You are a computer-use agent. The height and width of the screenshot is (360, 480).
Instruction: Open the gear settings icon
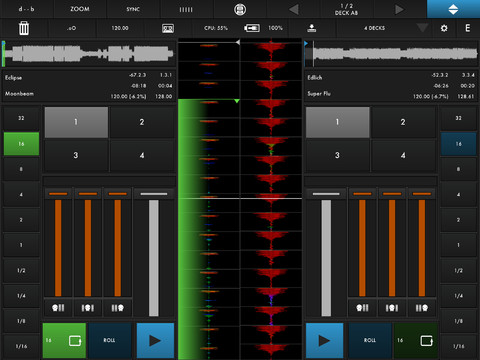click(x=444, y=28)
